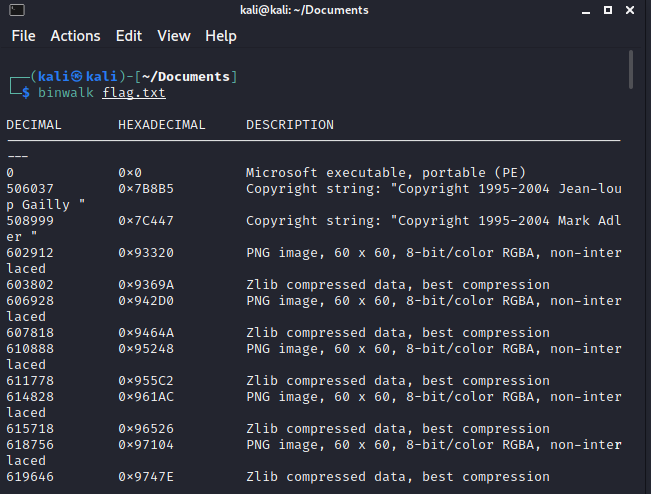Click the HEXADECIMAL column header
Image resolution: width=651 pixels, height=494 pixels.
click(x=161, y=125)
